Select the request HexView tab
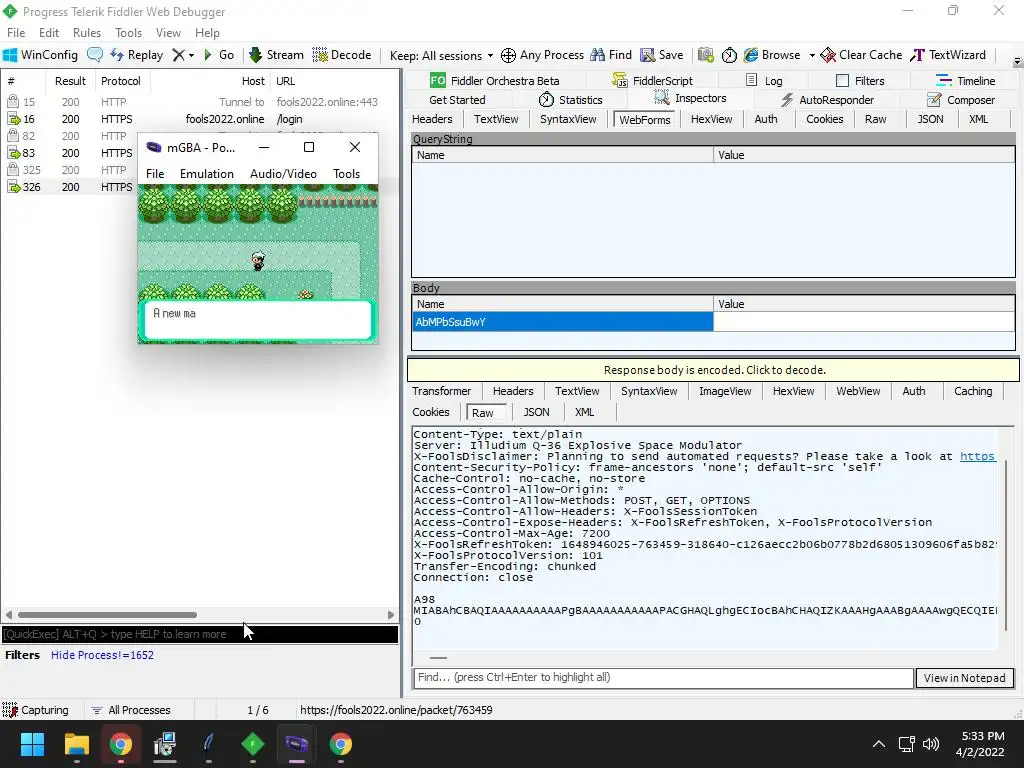This screenshot has height=768, width=1024. tap(711, 119)
